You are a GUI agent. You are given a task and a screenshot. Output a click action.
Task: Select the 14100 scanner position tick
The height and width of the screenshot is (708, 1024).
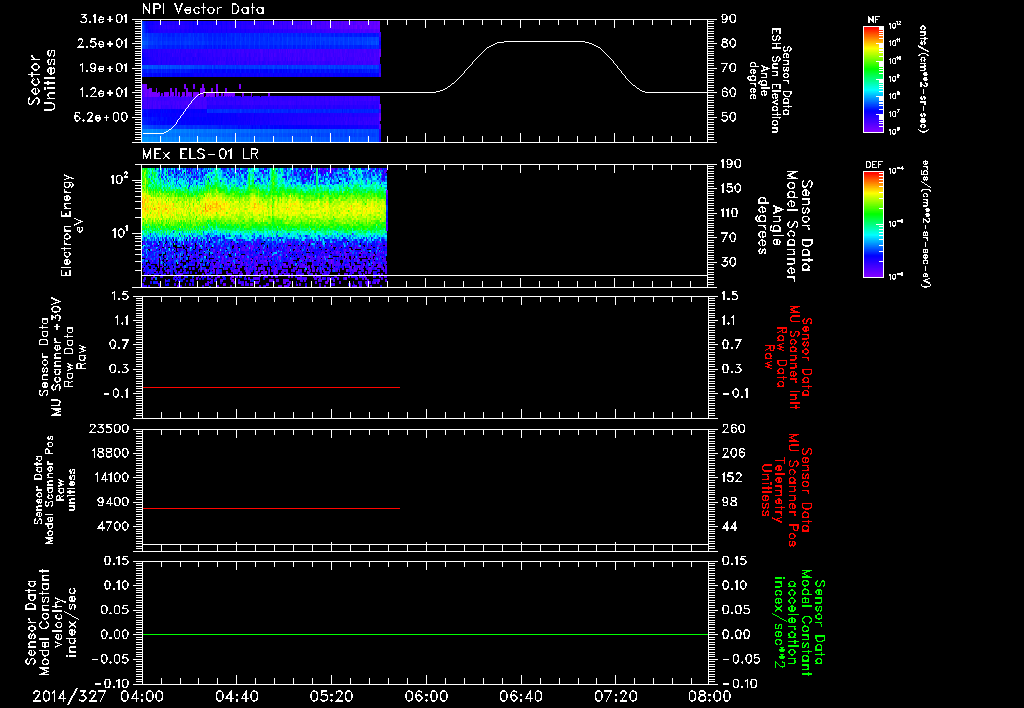click(x=110, y=477)
